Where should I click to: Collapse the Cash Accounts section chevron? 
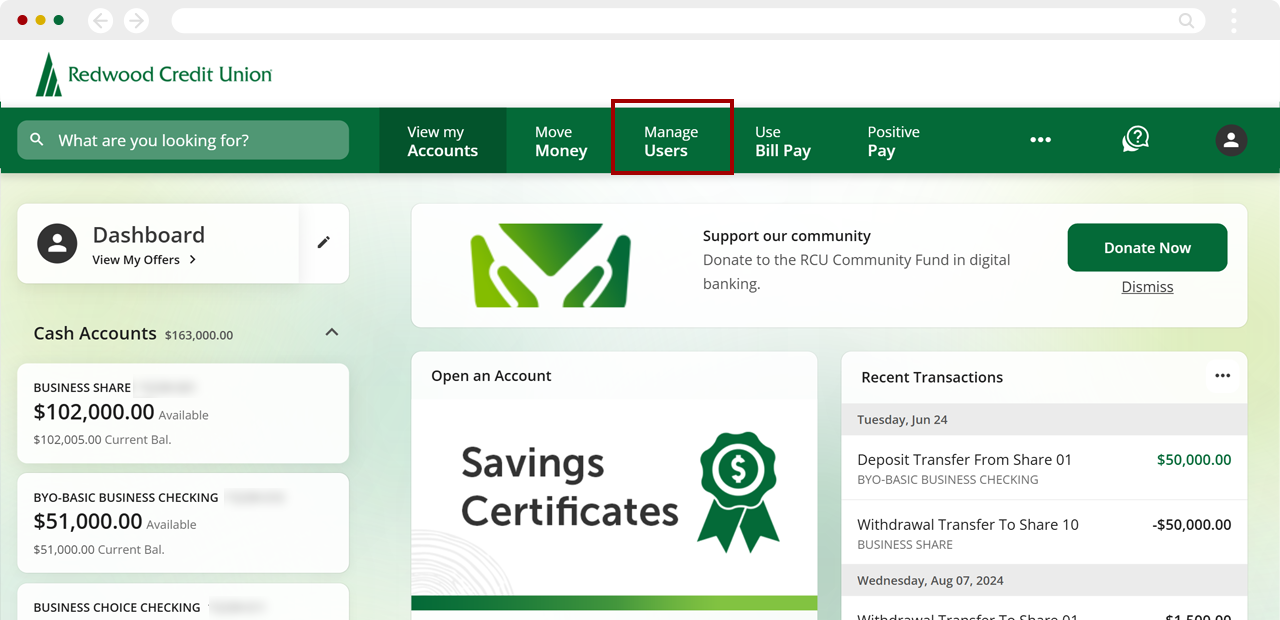coord(332,332)
